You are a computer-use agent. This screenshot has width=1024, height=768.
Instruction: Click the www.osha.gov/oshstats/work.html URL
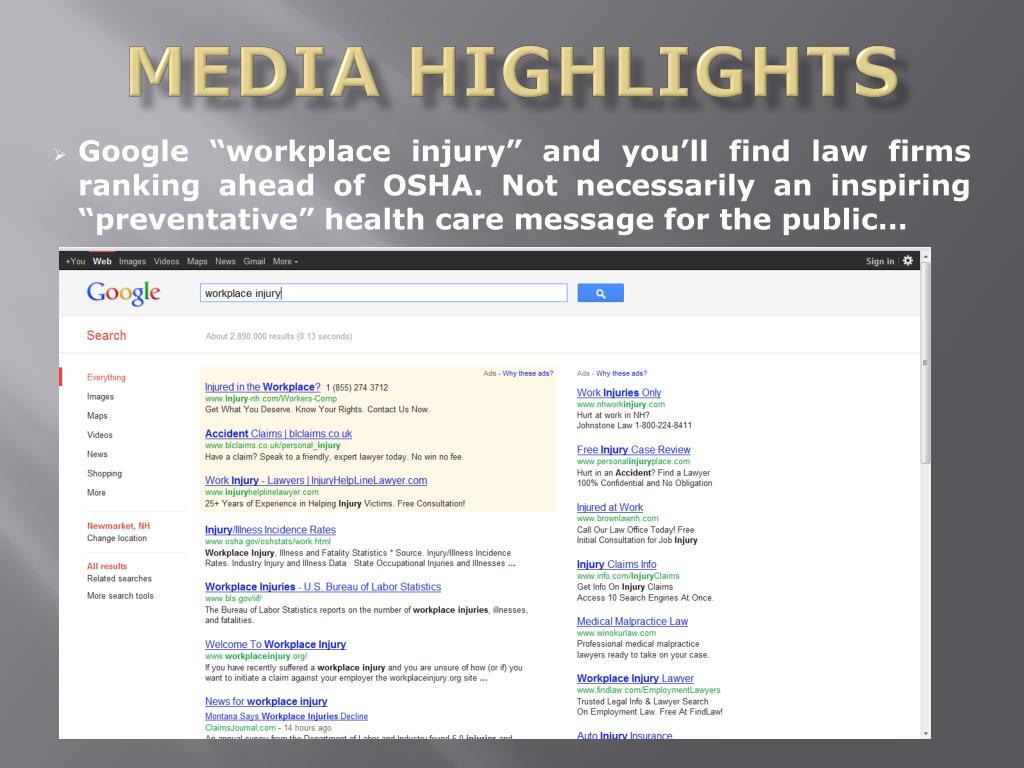tap(268, 541)
